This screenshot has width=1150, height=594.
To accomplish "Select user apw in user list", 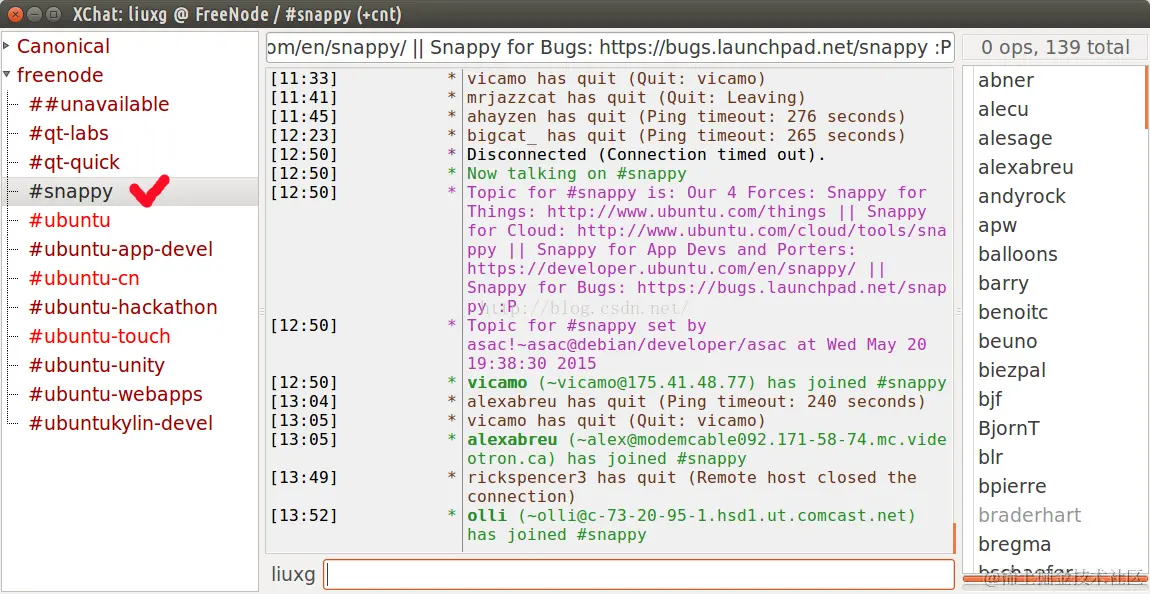I will point(997,225).
